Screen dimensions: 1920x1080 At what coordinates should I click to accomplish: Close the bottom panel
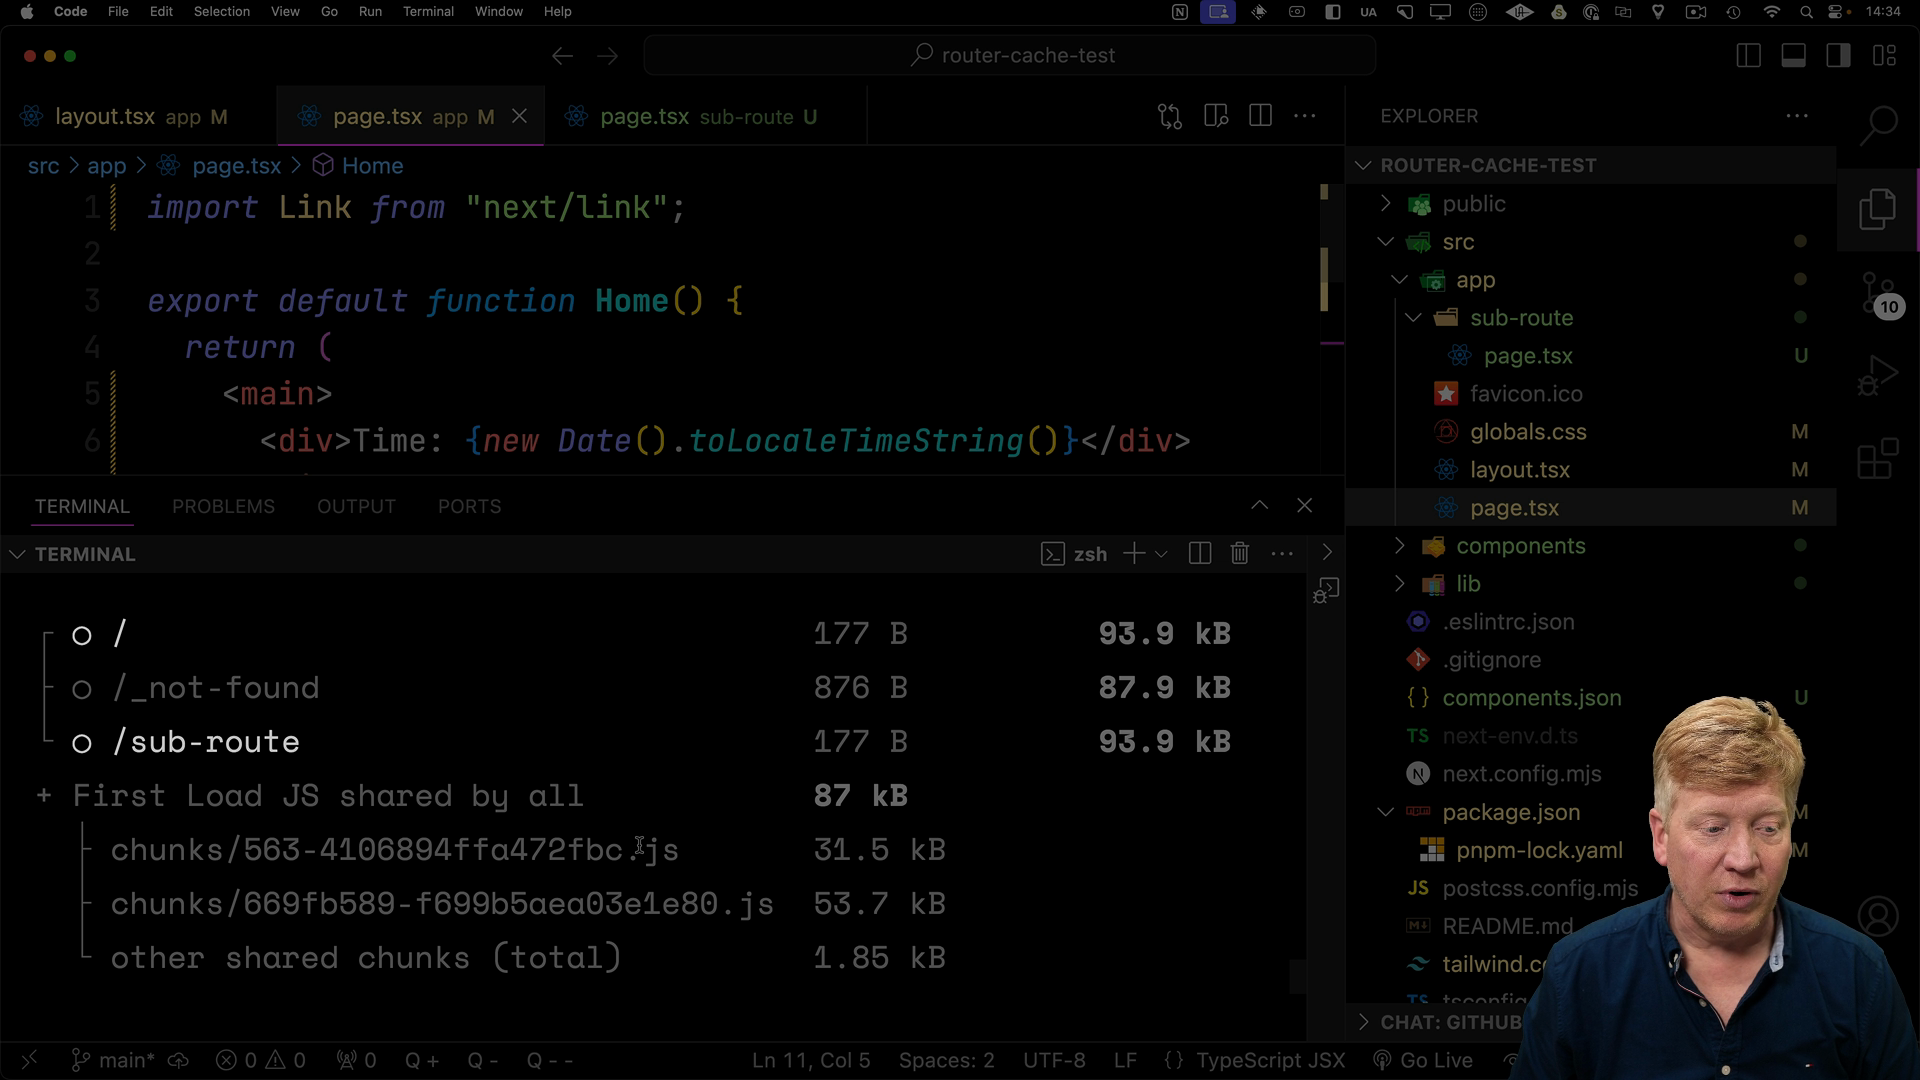1304,506
